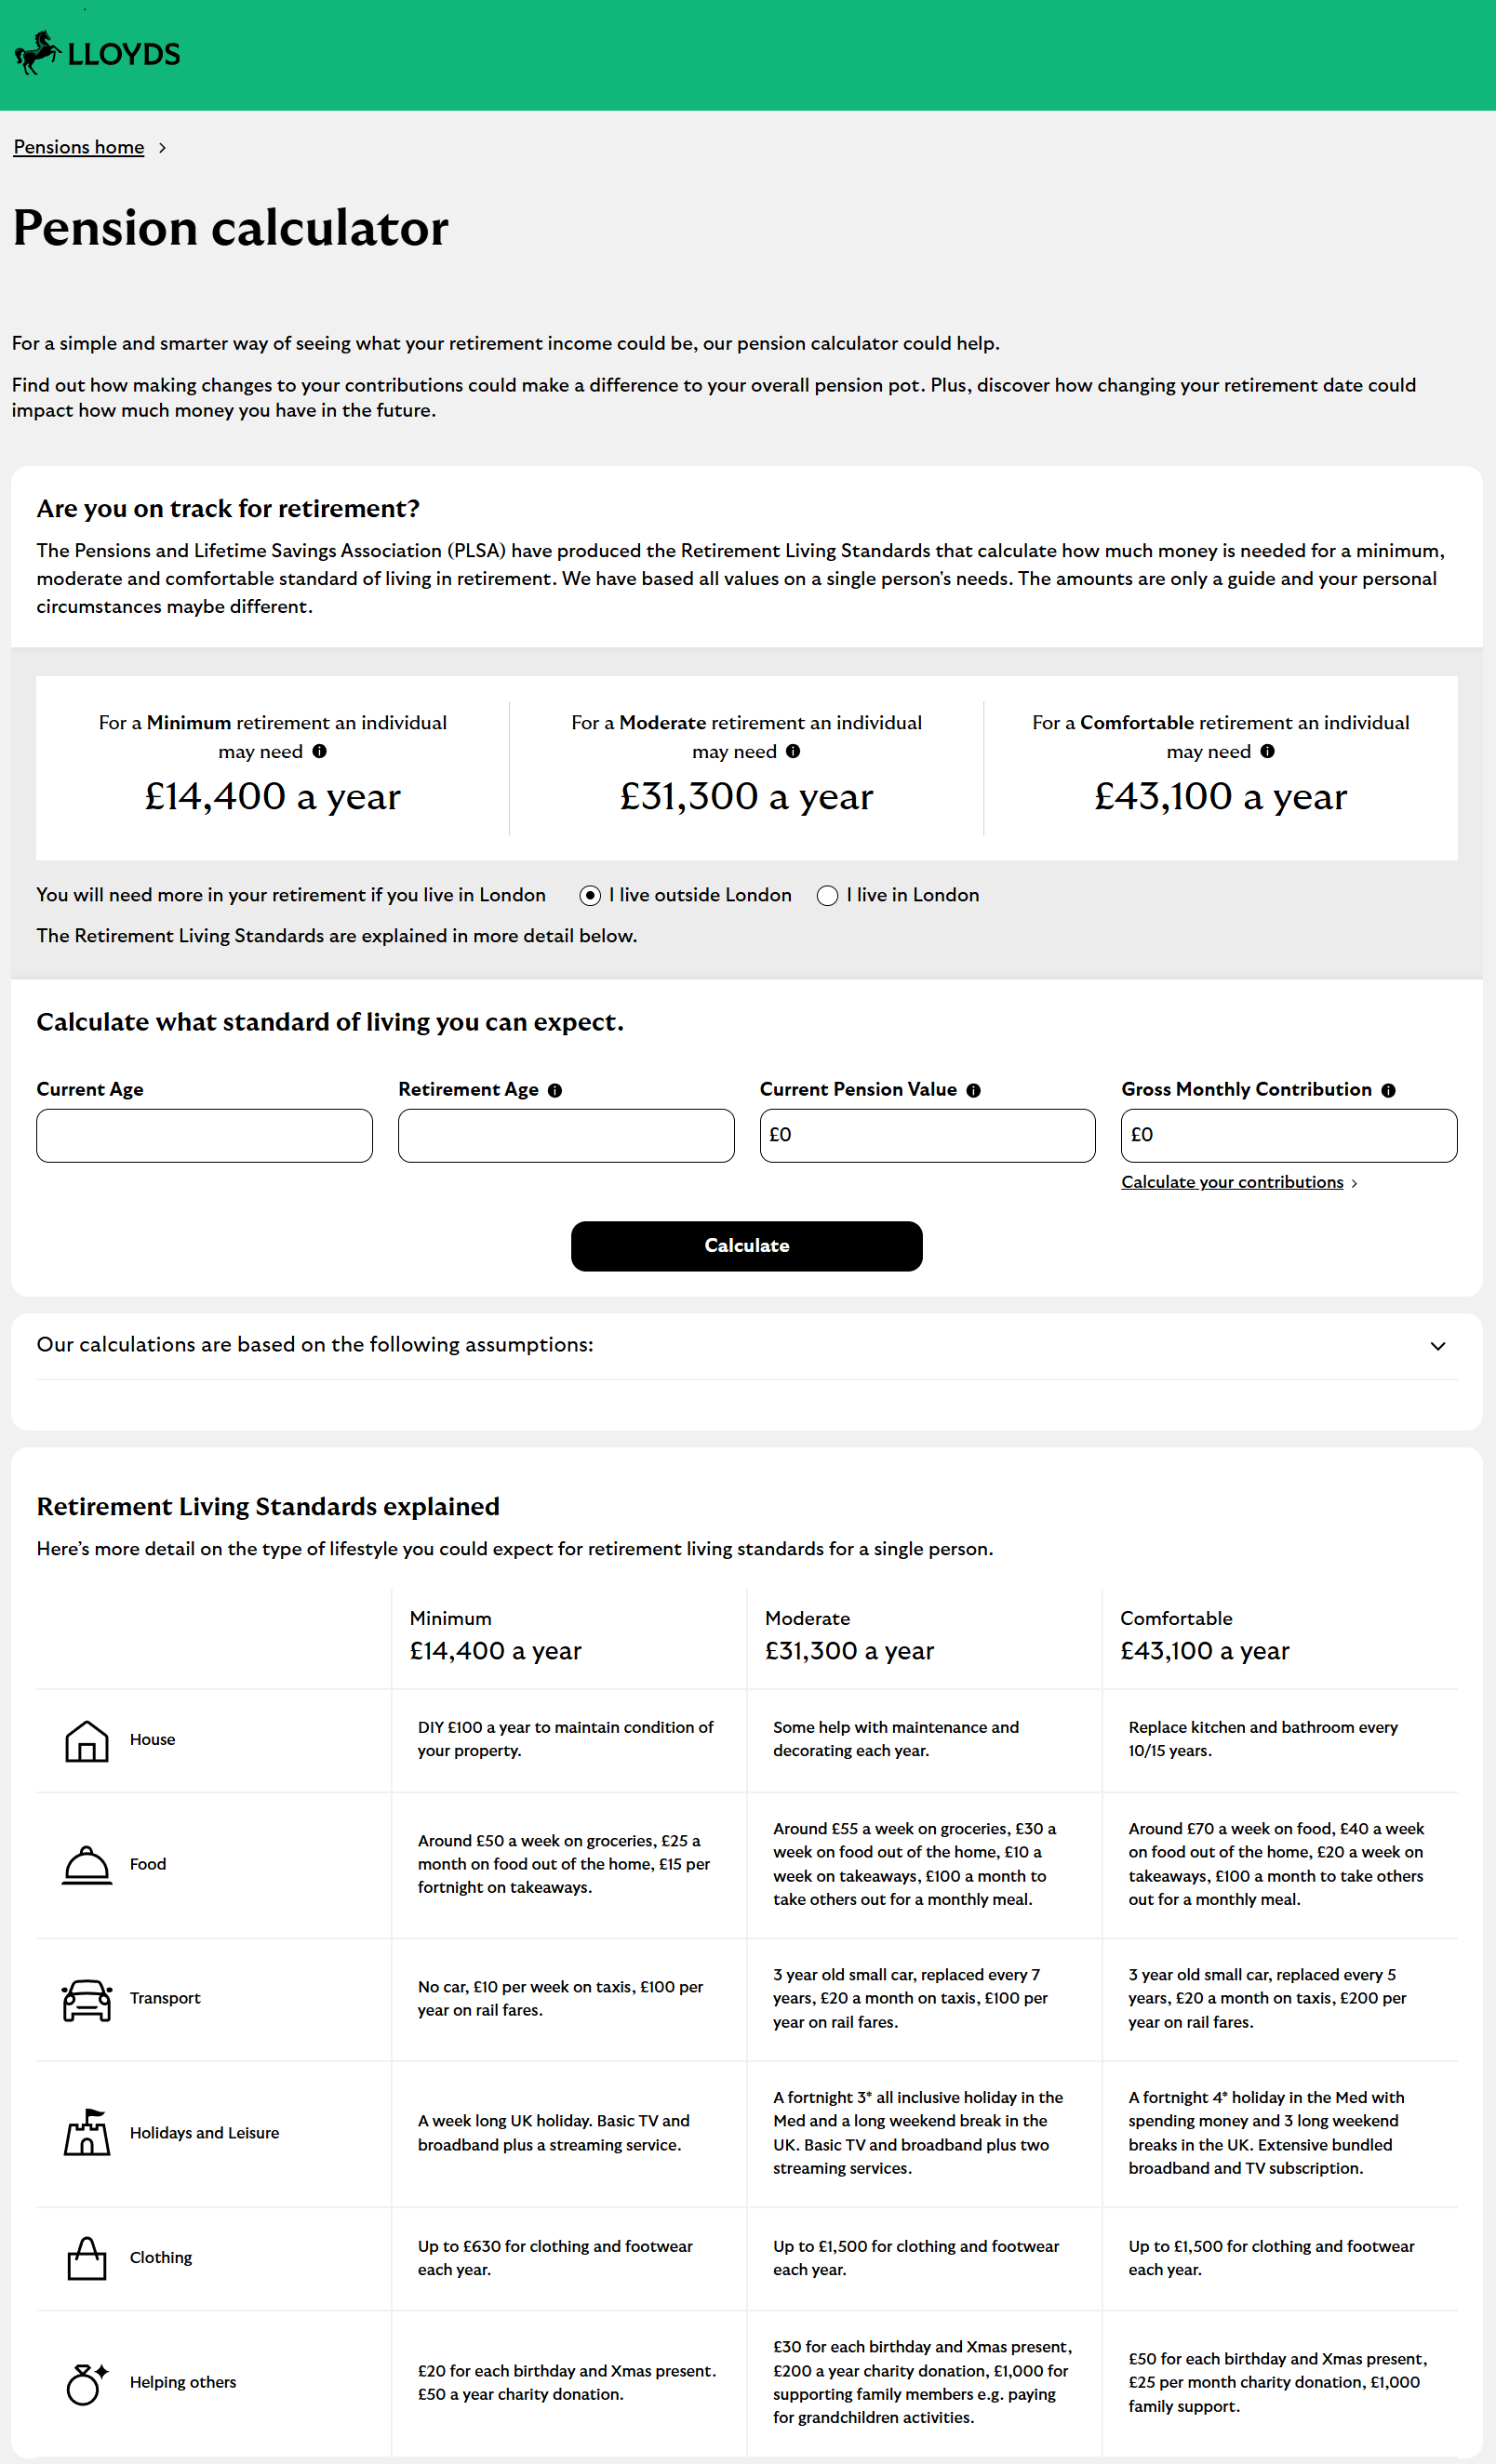
Task: Focus the Retirement Age input field
Action: click(566, 1135)
